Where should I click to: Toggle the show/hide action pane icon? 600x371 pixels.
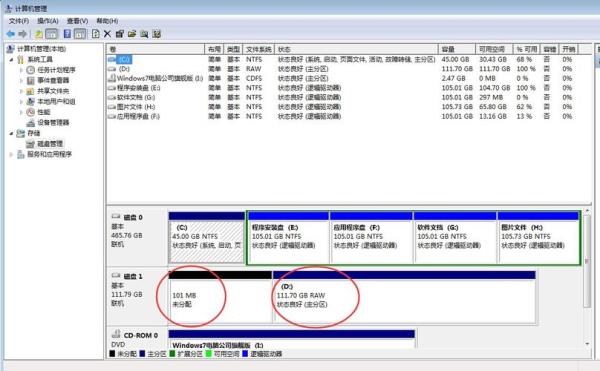tap(80, 34)
